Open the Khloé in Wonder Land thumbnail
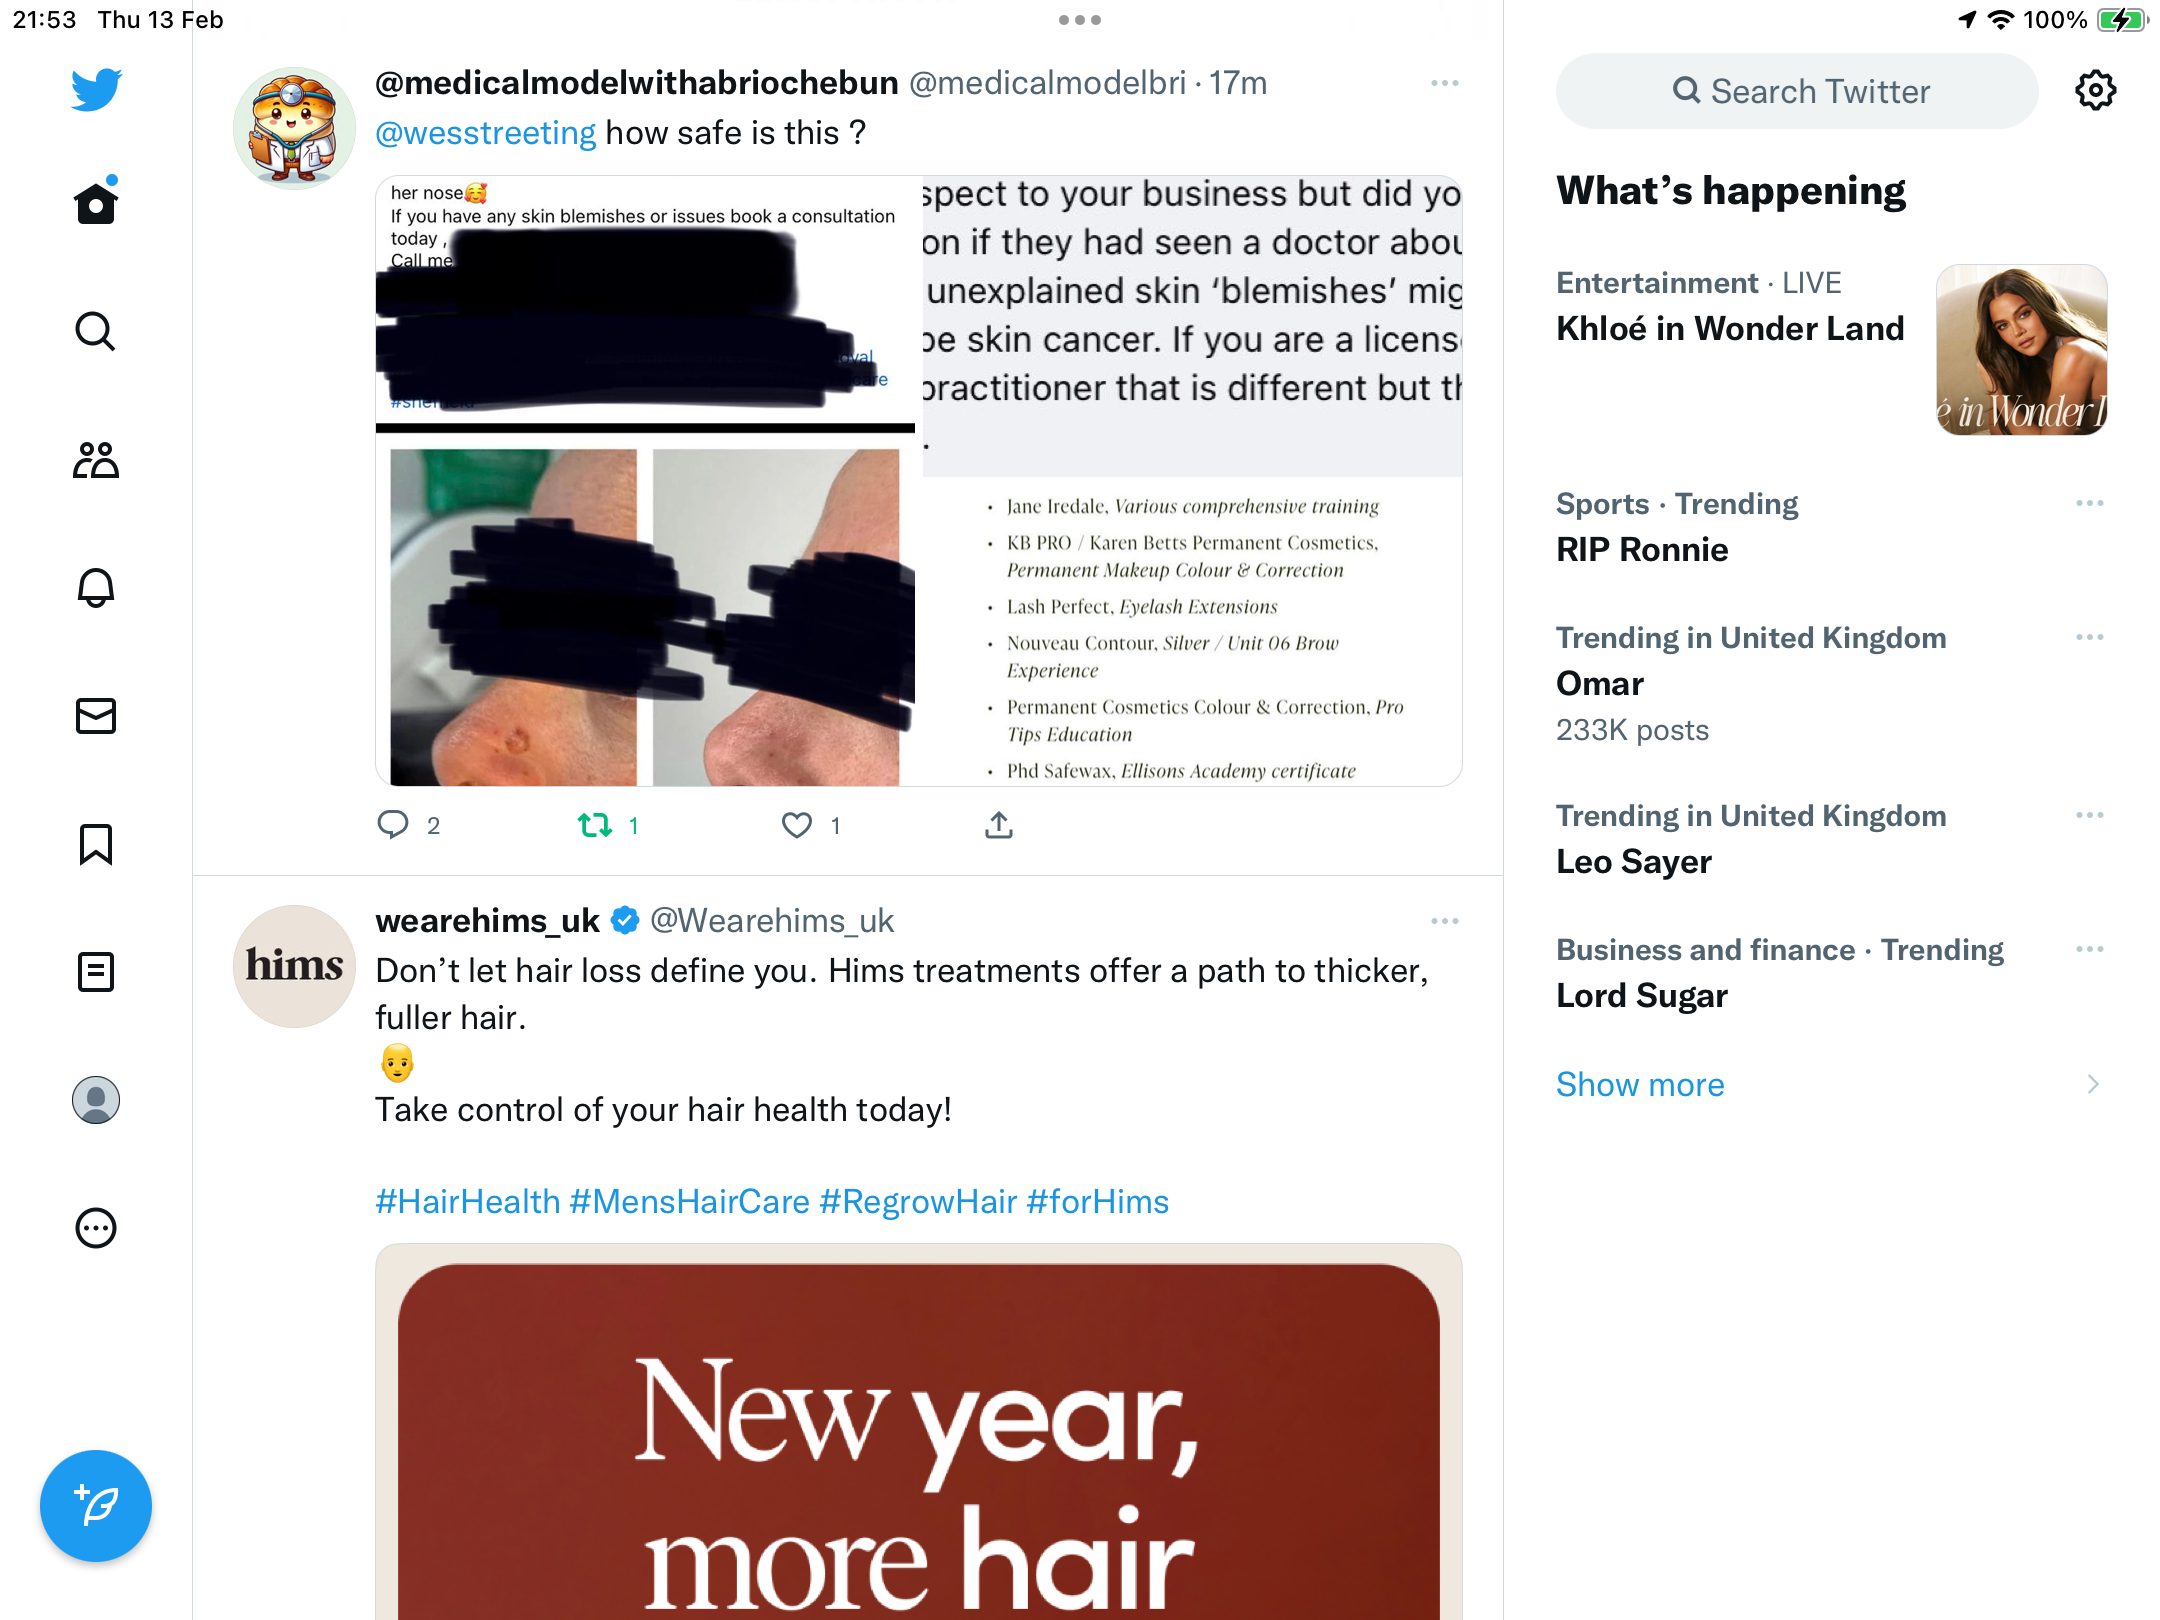Screen dimensions: 2160x1620 (x=2022, y=350)
